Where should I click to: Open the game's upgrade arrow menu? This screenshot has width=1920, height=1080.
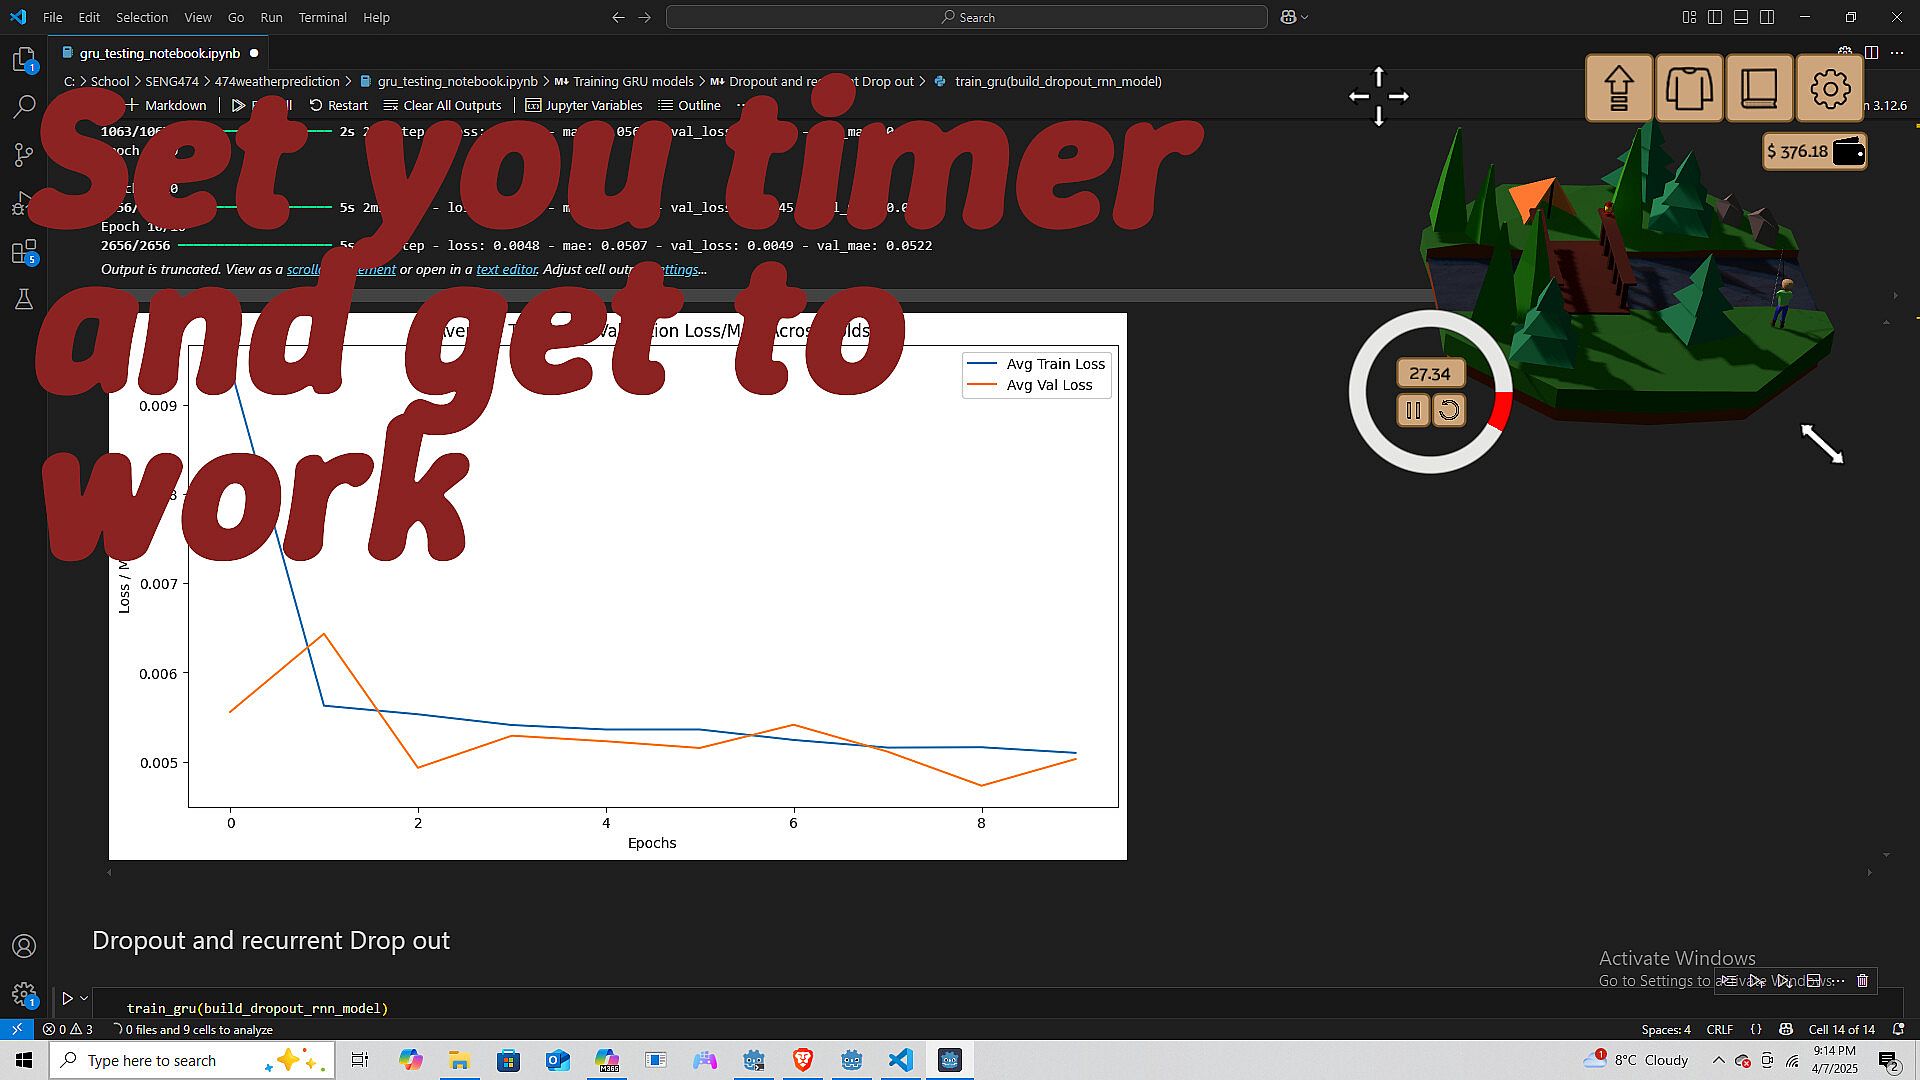pyautogui.click(x=1618, y=89)
